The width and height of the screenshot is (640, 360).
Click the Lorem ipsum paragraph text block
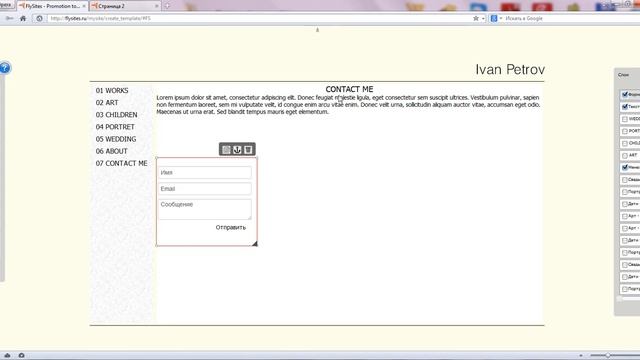coord(348,104)
